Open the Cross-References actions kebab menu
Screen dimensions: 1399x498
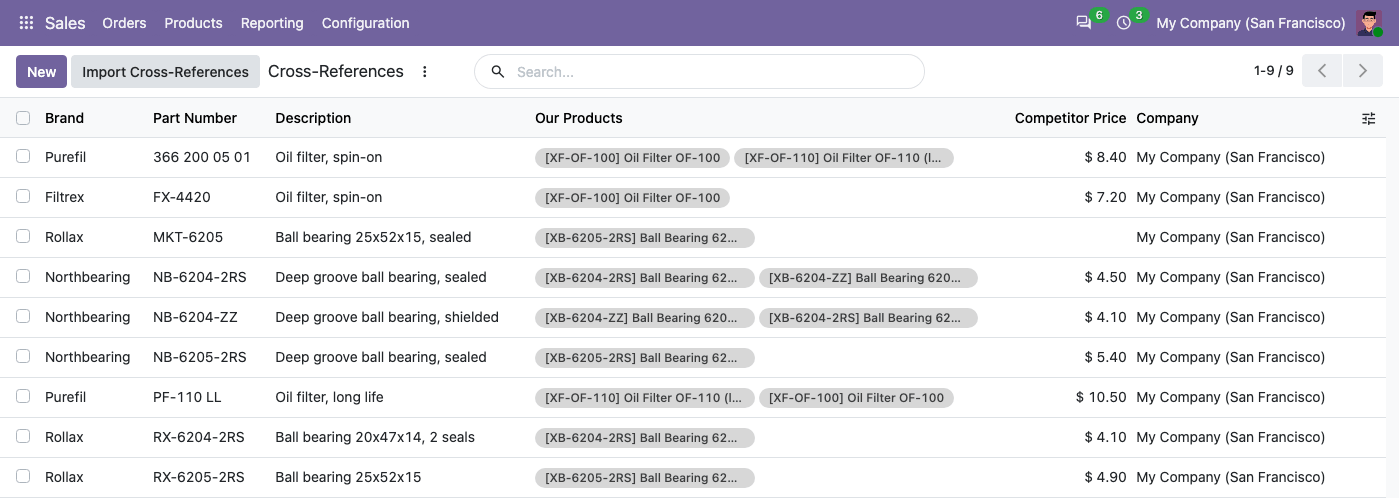425,72
